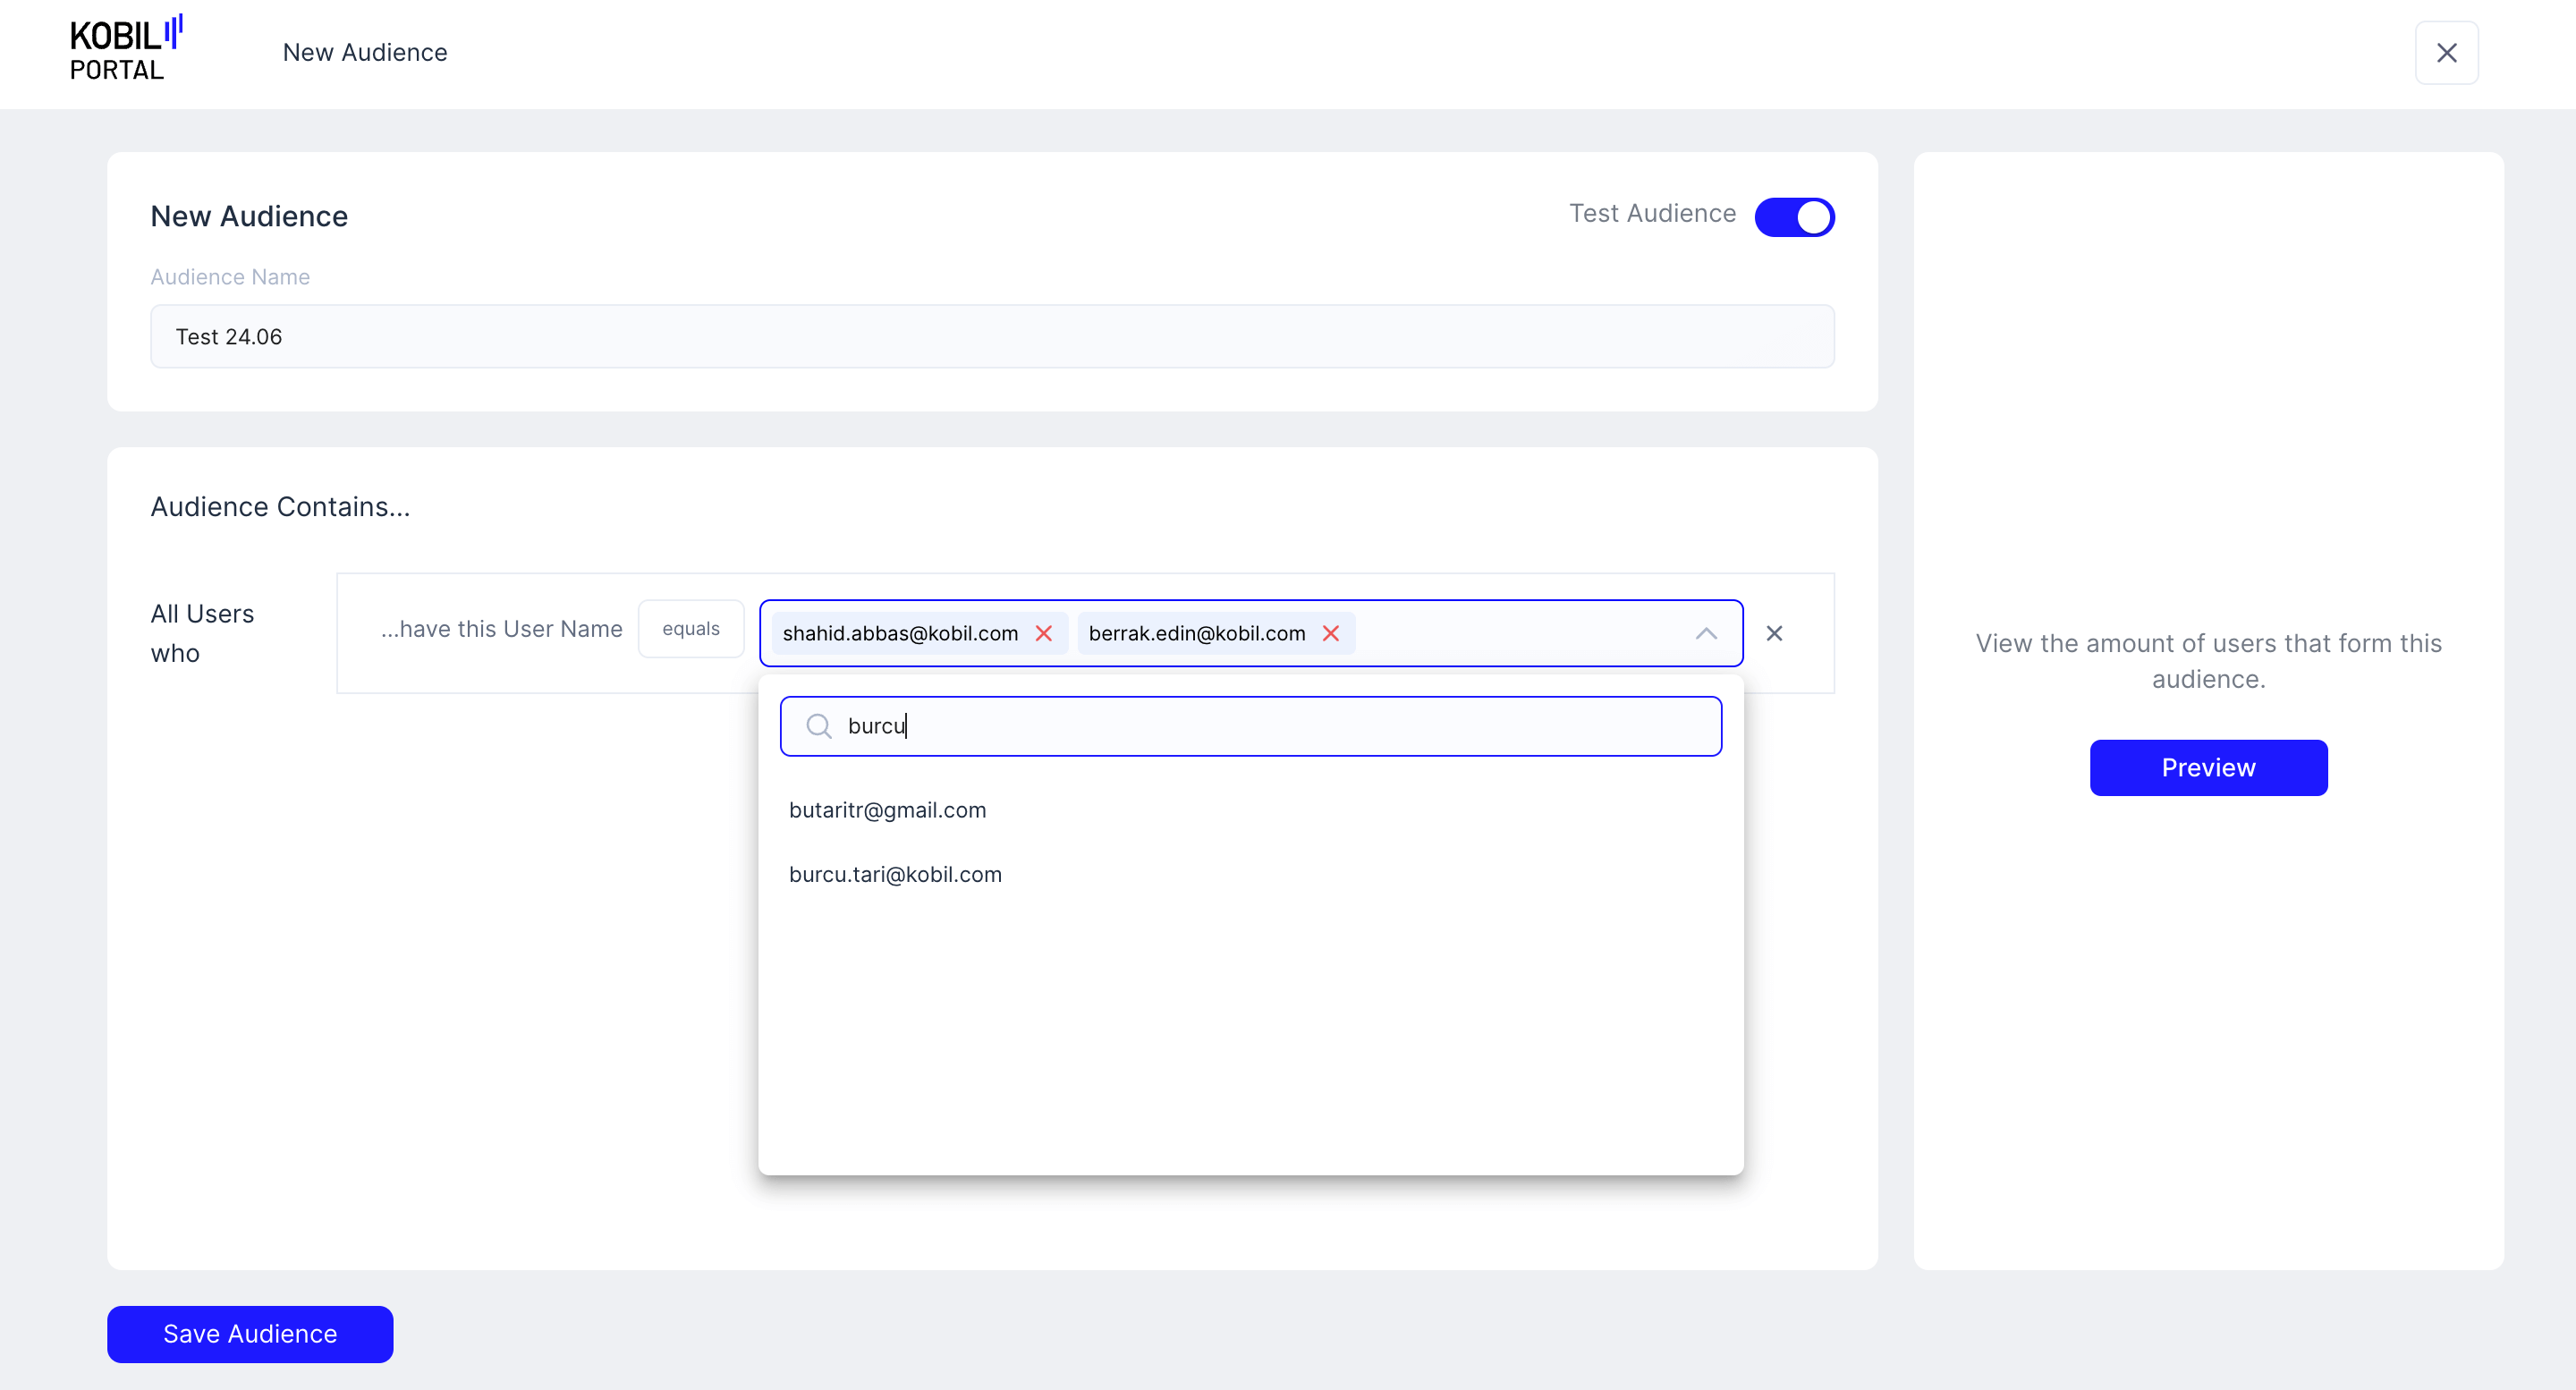Click the berrak.edin@kobil.com chip

pos(1196,633)
